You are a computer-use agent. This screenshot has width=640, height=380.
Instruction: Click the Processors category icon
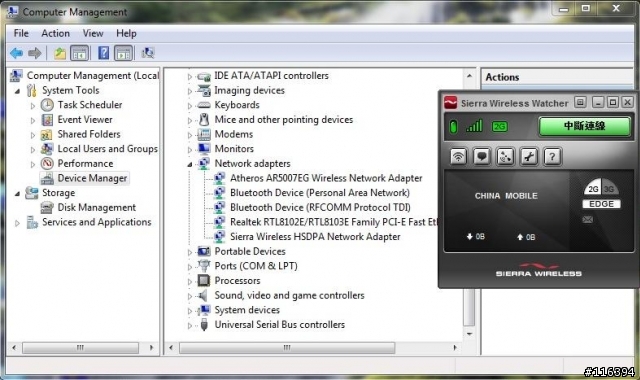pos(204,280)
